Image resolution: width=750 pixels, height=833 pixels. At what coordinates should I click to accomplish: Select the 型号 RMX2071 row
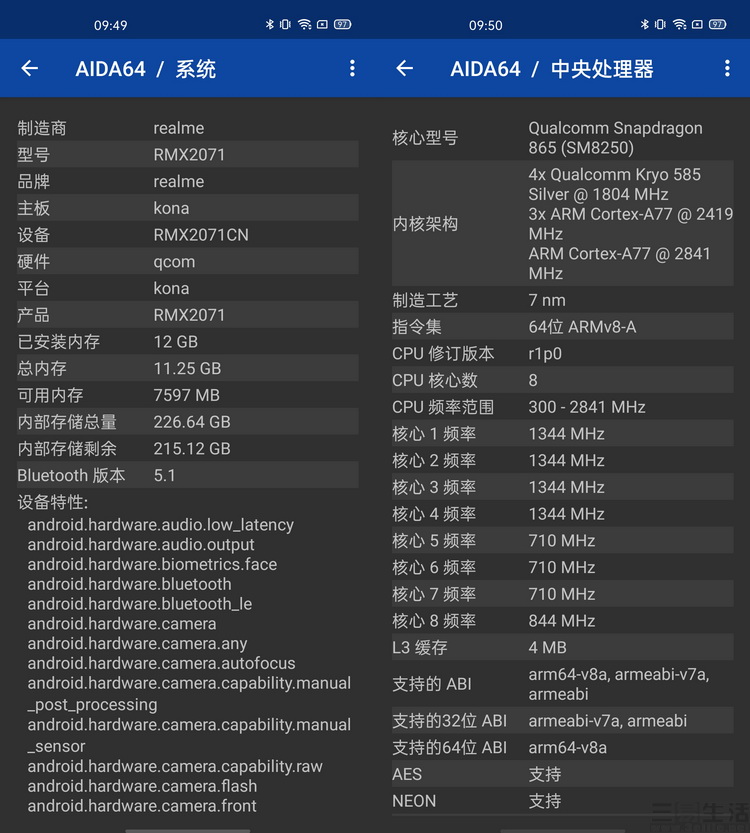[x=188, y=154]
